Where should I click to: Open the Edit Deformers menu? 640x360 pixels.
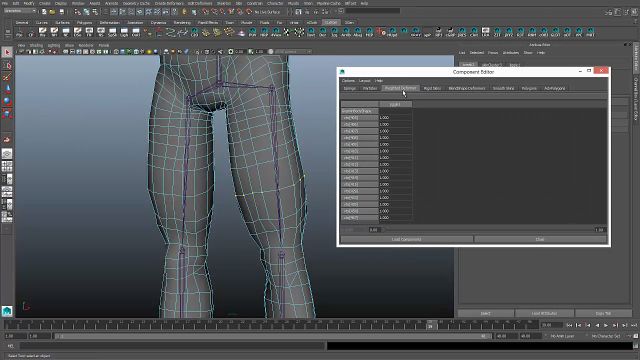coord(200,3)
